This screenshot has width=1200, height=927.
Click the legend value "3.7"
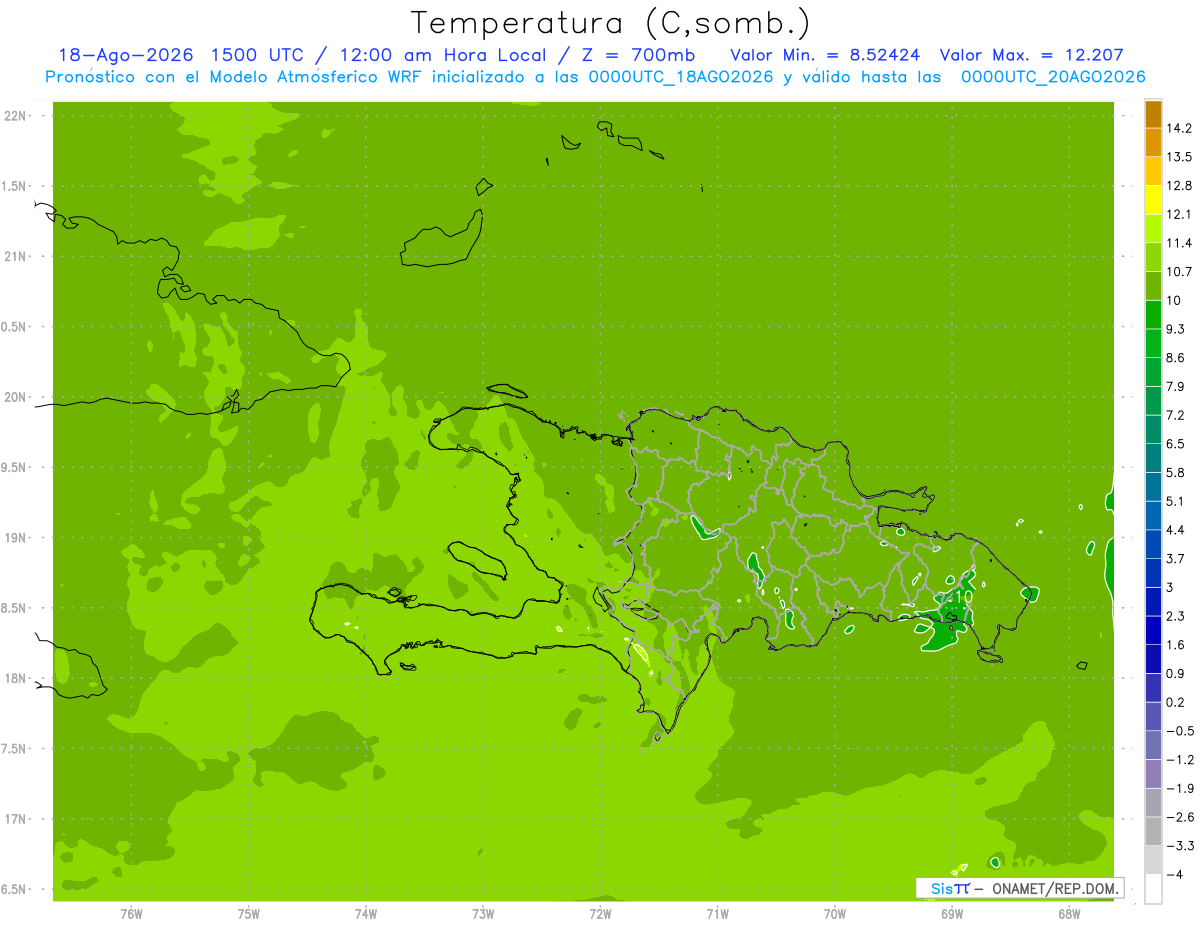coord(1176,558)
